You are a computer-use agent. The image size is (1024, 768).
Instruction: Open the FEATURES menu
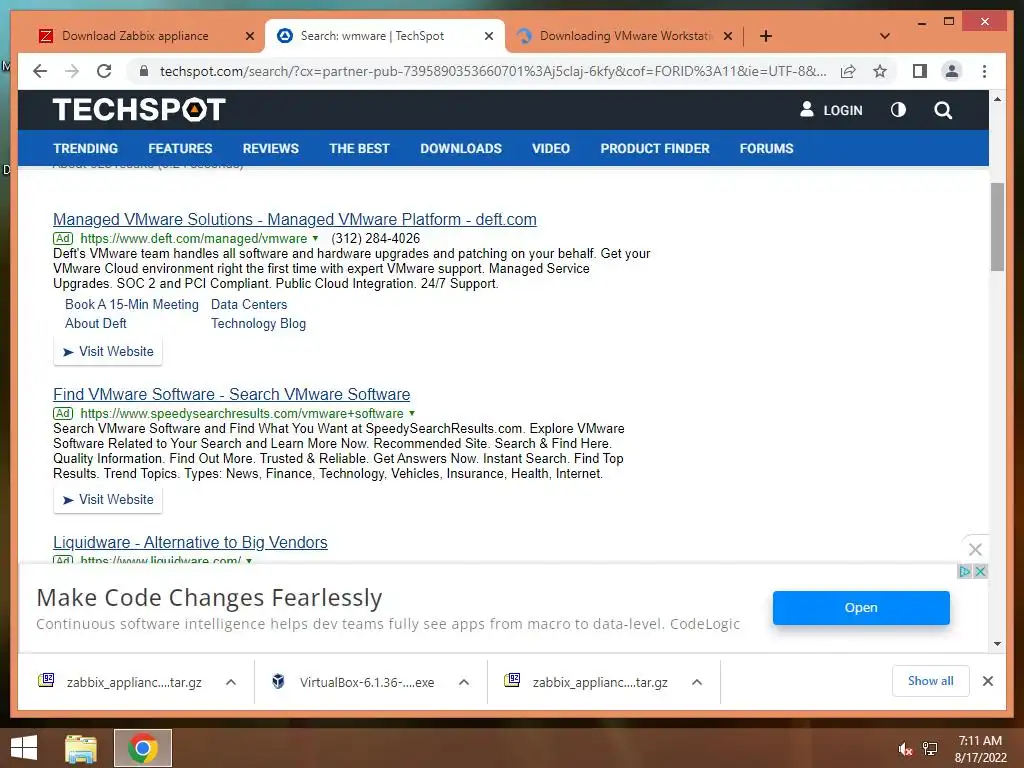click(x=180, y=148)
